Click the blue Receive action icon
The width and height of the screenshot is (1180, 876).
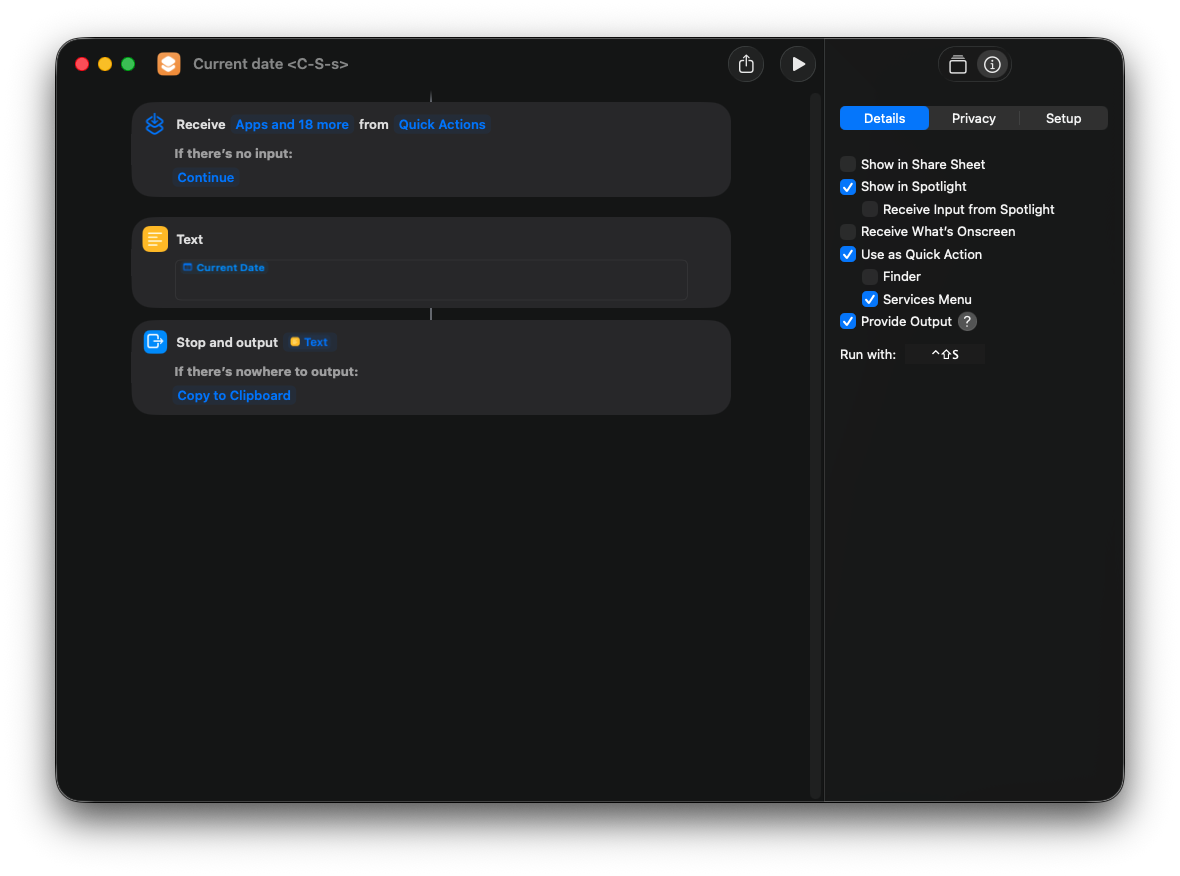pyautogui.click(x=154, y=124)
